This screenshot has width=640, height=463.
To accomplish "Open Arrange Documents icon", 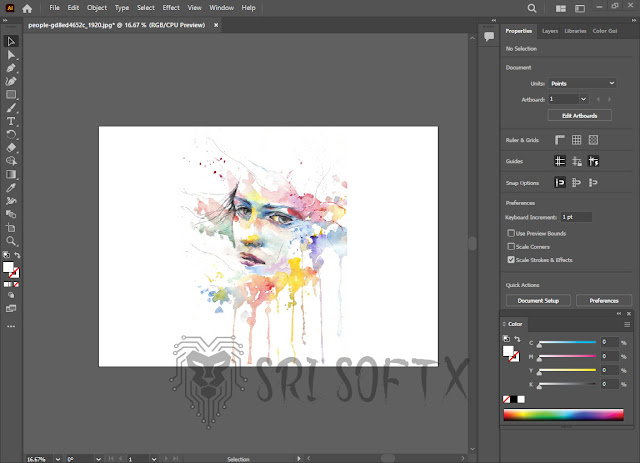I will pyautogui.click(x=561, y=9).
